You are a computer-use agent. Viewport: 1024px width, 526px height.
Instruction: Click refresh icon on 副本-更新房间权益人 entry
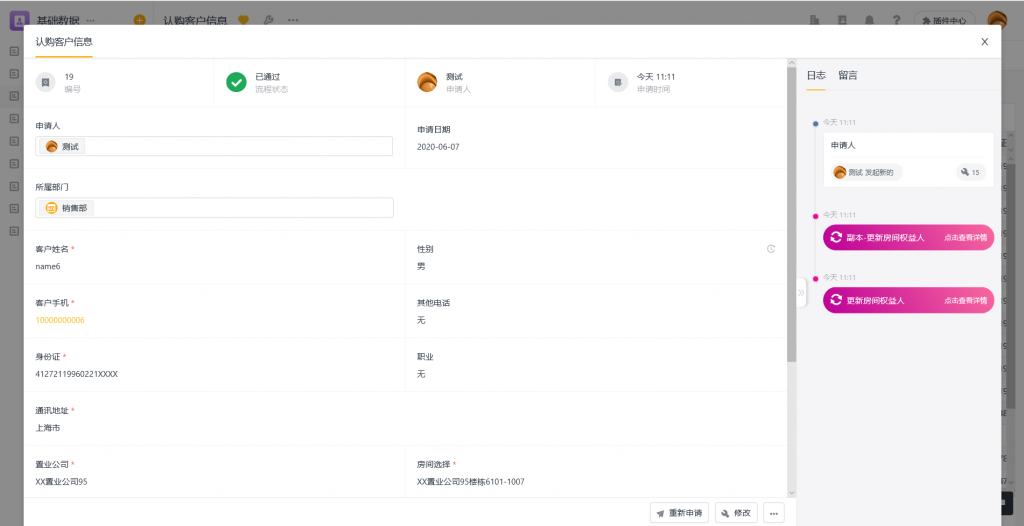(x=836, y=238)
